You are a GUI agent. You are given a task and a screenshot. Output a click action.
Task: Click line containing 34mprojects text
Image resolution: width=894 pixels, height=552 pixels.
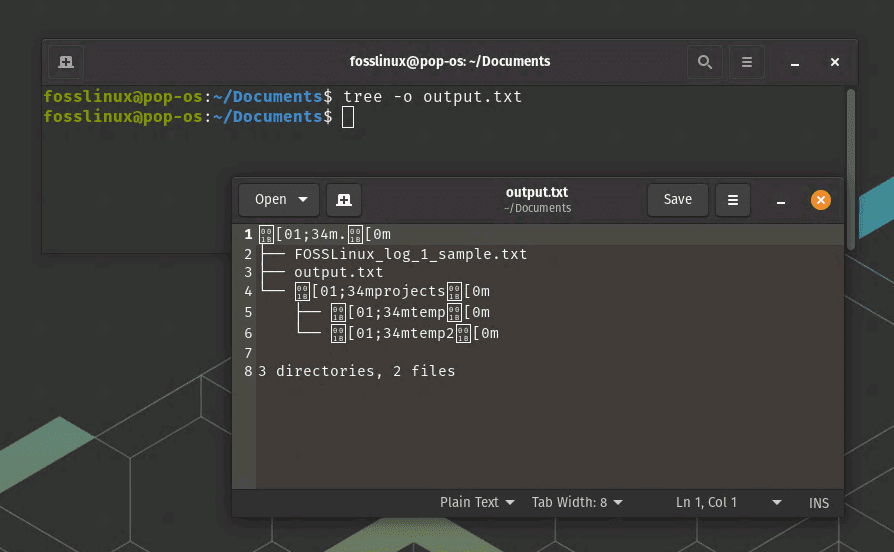click(x=392, y=291)
